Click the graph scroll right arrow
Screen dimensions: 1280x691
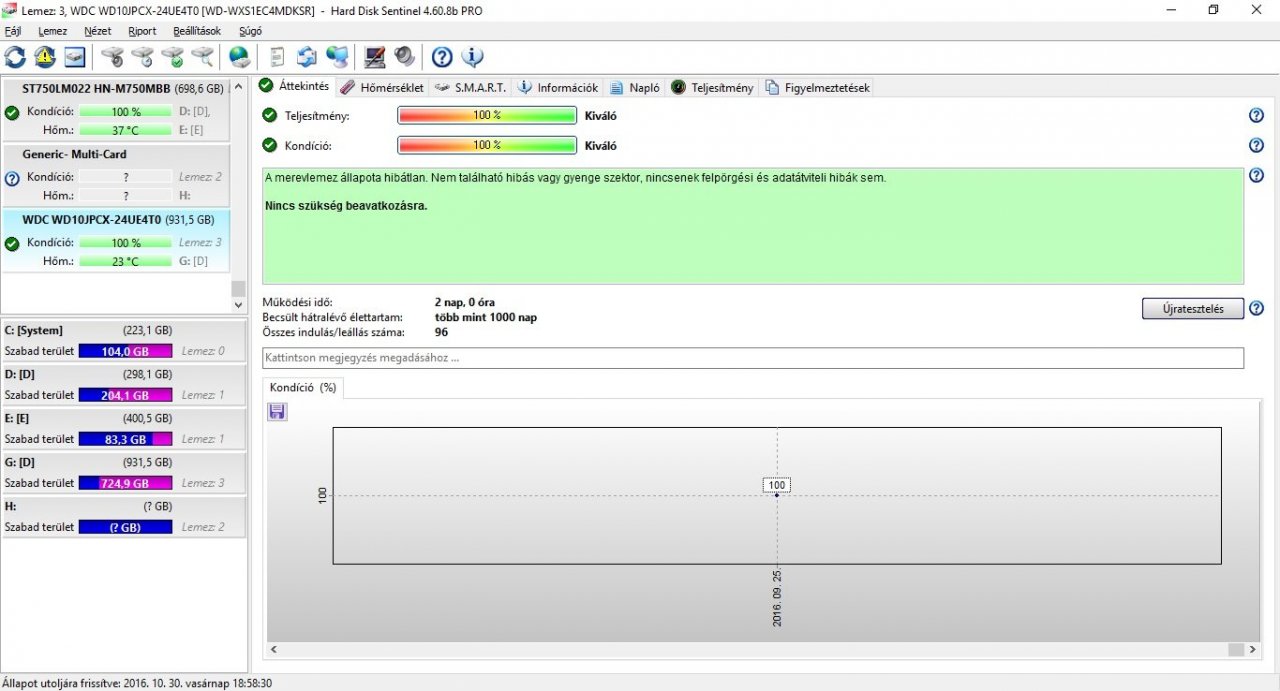pyautogui.click(x=1253, y=650)
